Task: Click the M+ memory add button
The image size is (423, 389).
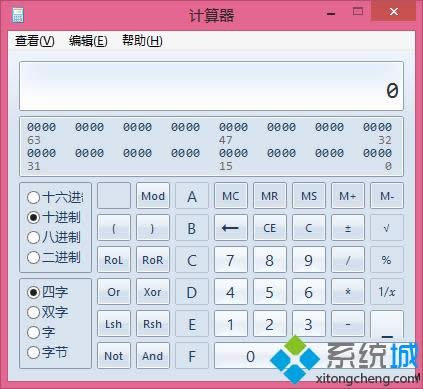Action: 348,196
